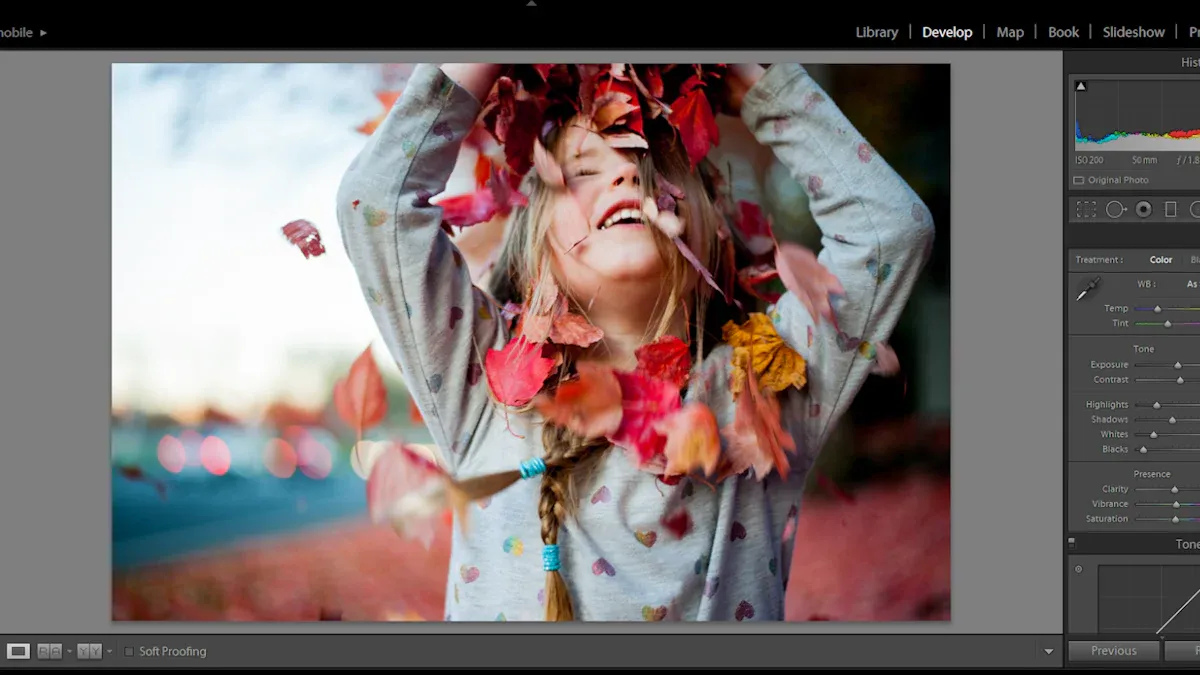This screenshot has width=1200, height=675.
Task: Open the Slideshow module
Action: pyautogui.click(x=1133, y=32)
